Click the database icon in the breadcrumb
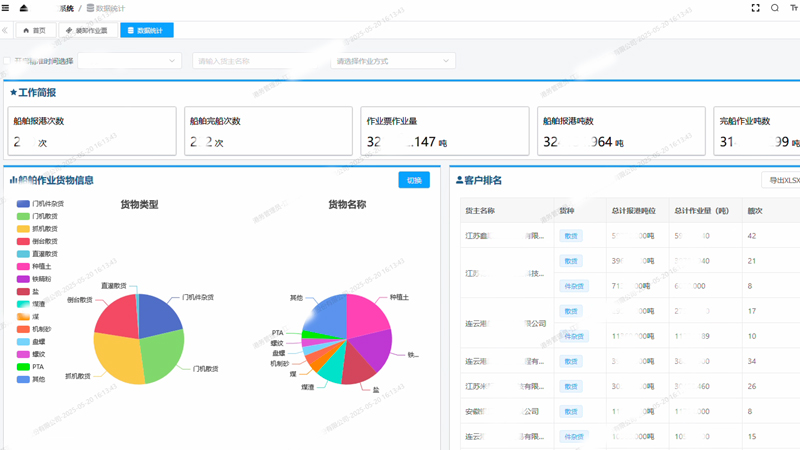 point(90,8)
